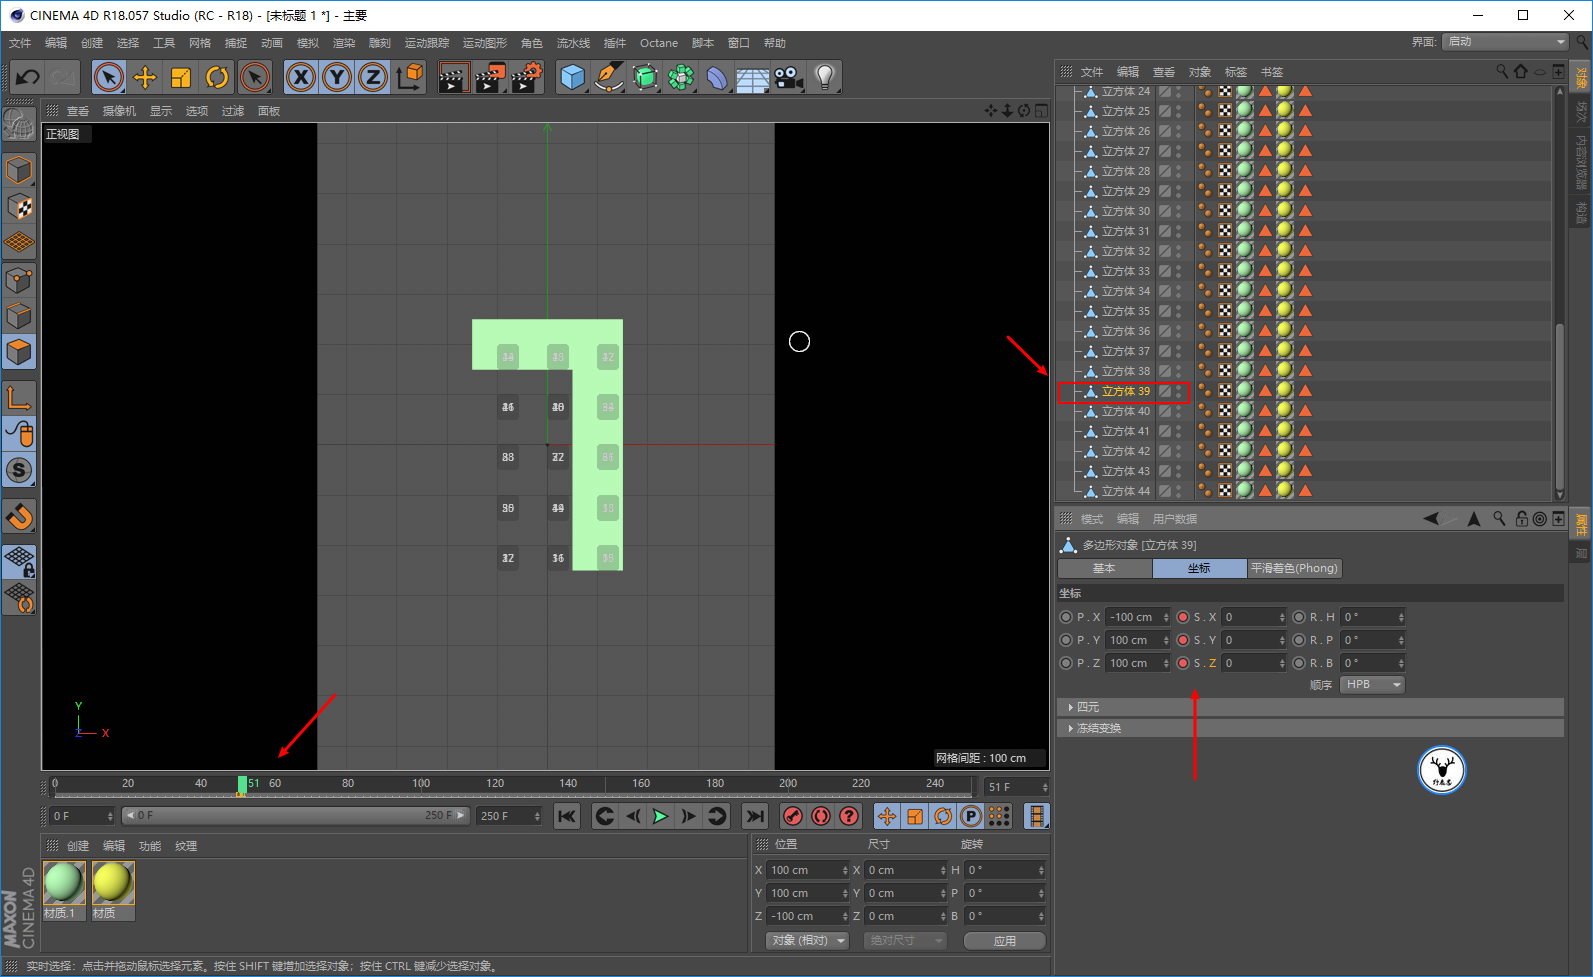Switch to polygons mode
This screenshot has height=977, width=1593.
point(19,352)
